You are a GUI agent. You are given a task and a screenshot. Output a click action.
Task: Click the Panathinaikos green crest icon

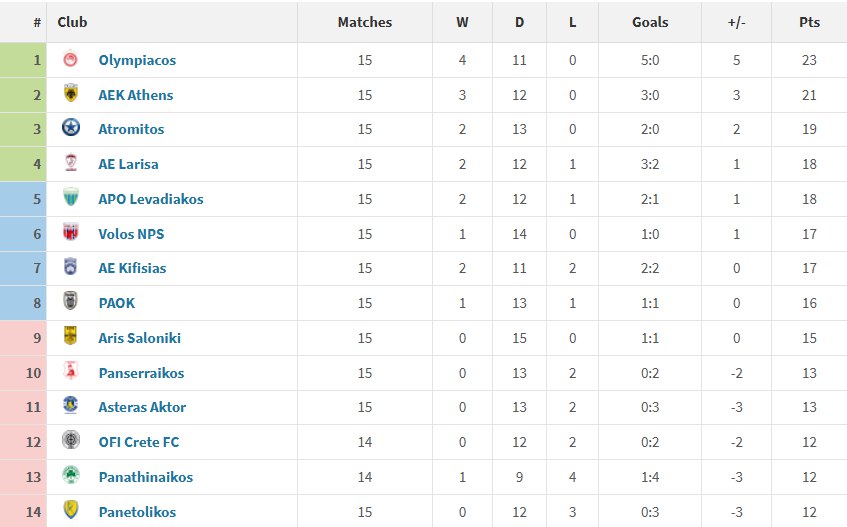(x=70, y=477)
